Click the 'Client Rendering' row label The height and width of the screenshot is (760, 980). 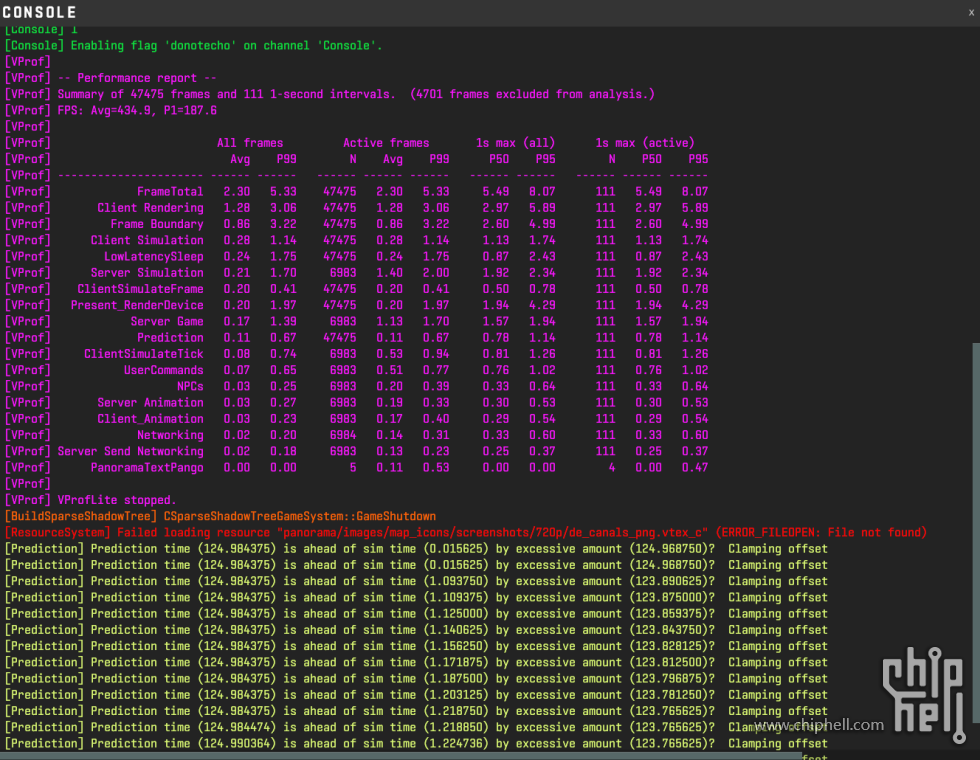[x=150, y=208]
